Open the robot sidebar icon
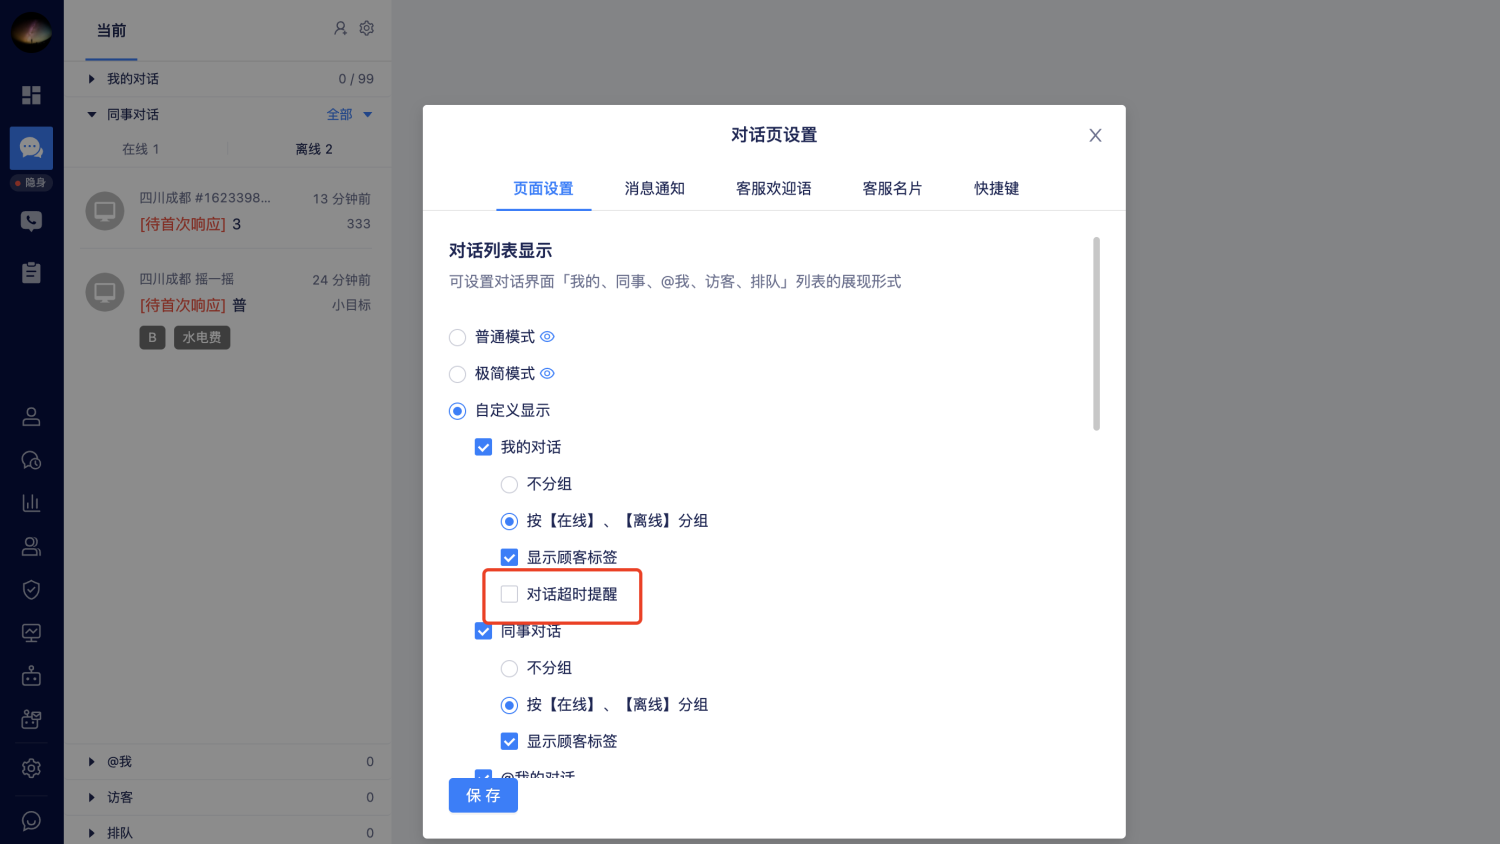The height and width of the screenshot is (844, 1500). (31, 676)
